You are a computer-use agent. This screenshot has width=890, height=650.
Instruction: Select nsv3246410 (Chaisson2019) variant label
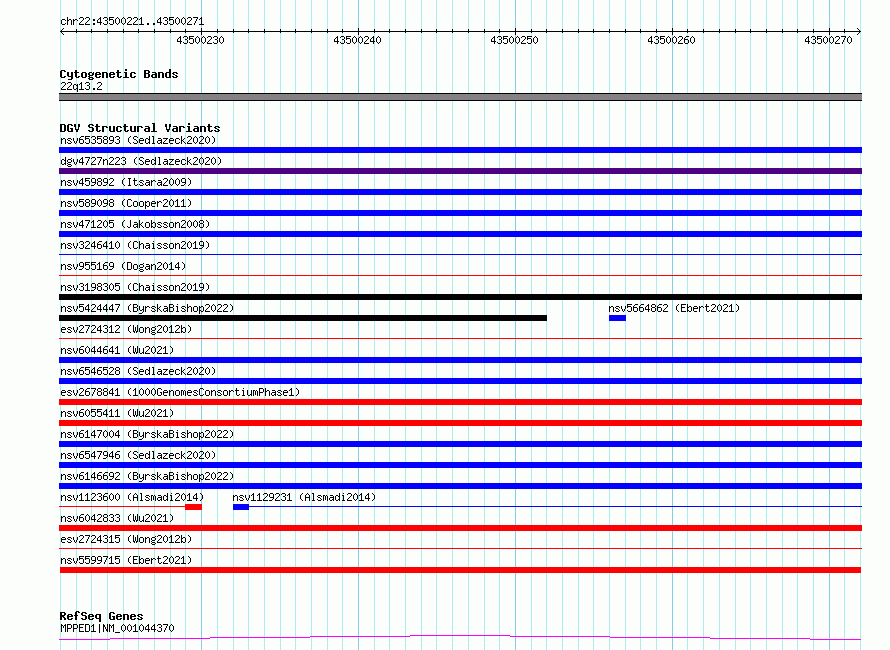(135, 245)
